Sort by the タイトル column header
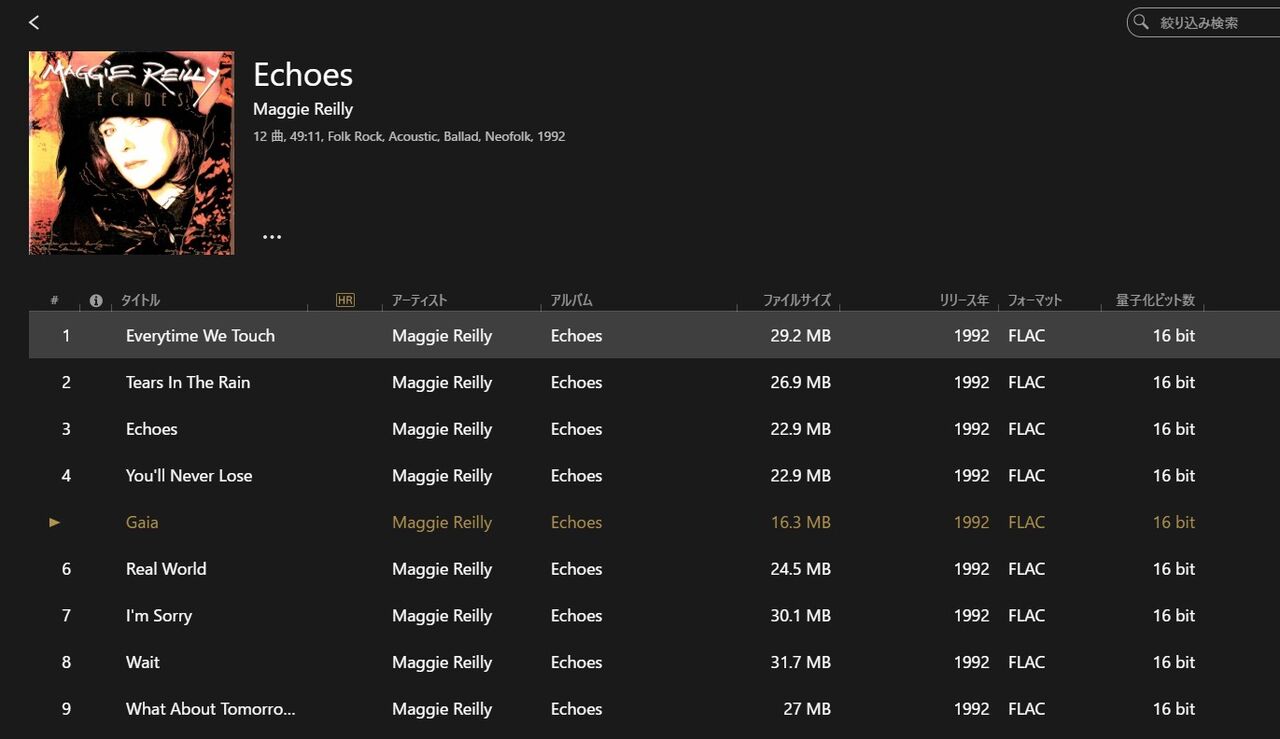Image resolution: width=1280 pixels, height=739 pixels. (x=140, y=300)
